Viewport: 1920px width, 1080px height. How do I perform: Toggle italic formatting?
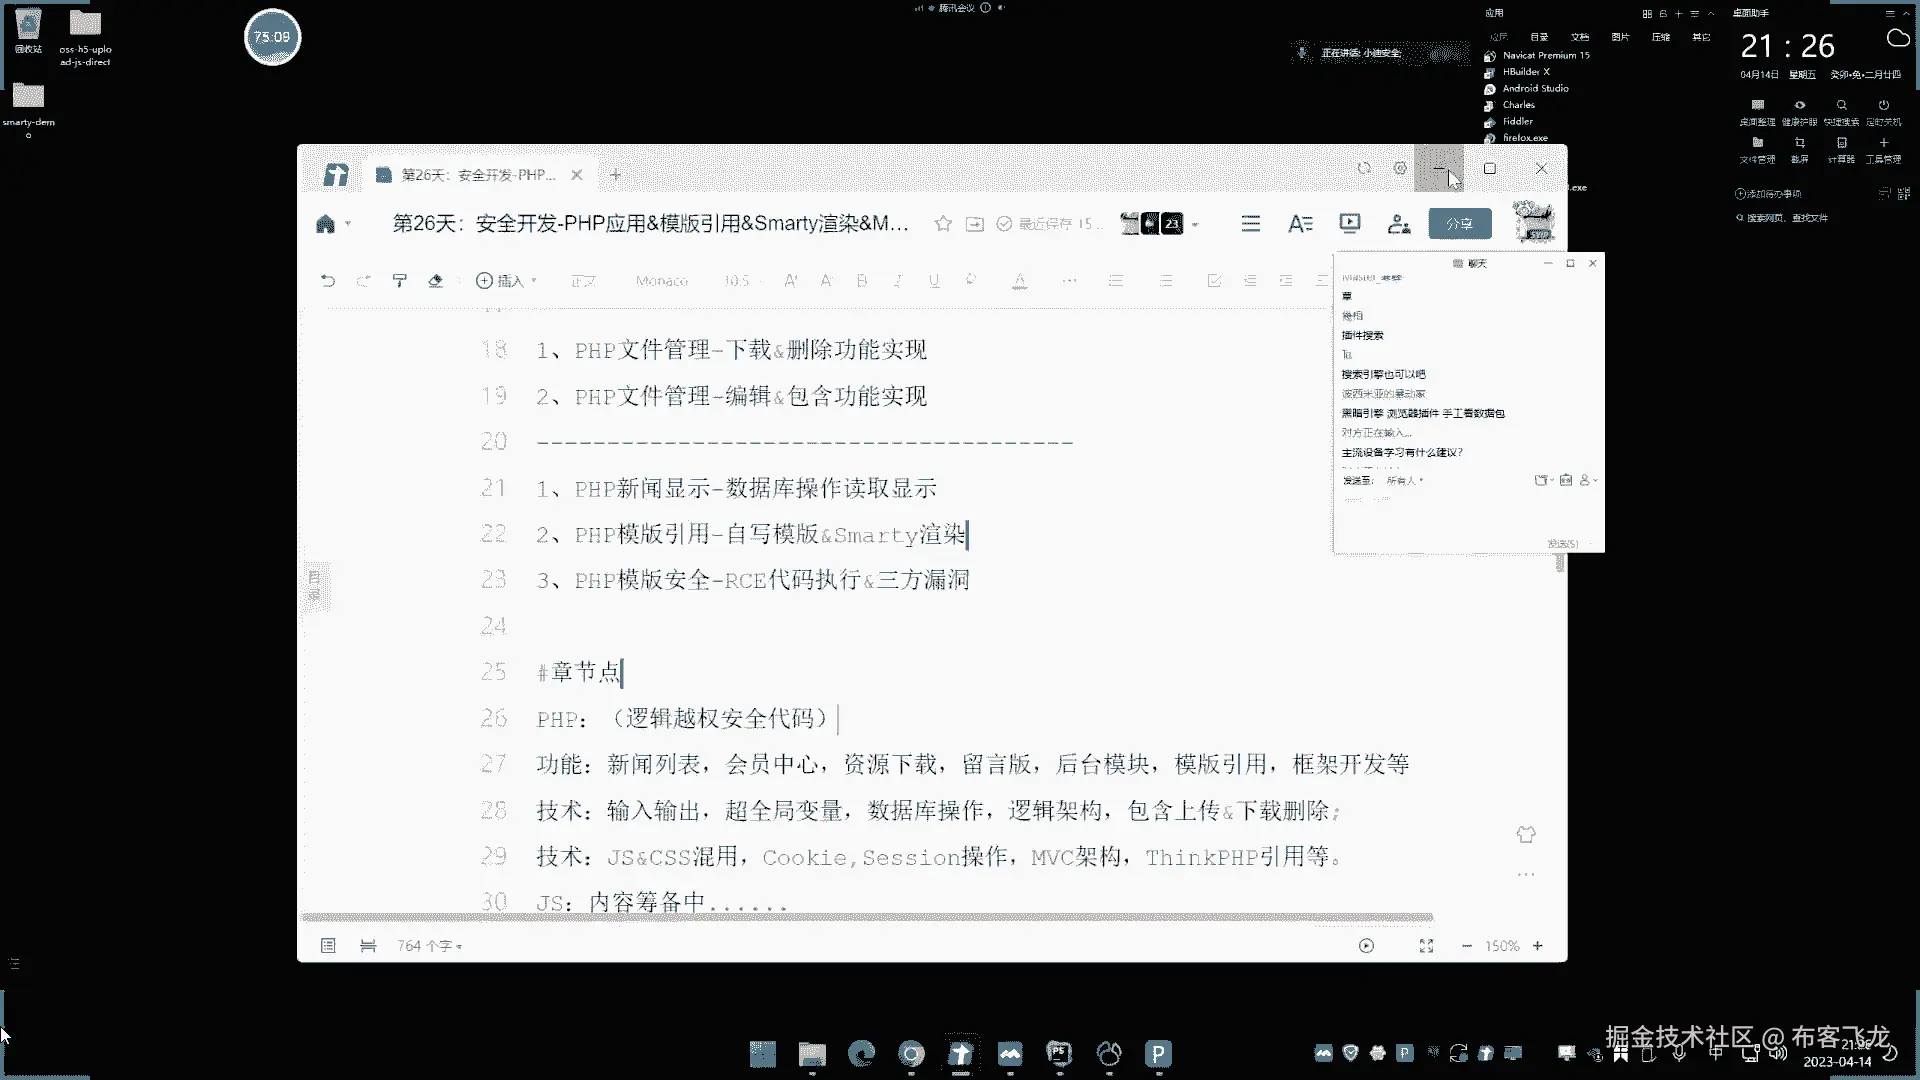898,281
